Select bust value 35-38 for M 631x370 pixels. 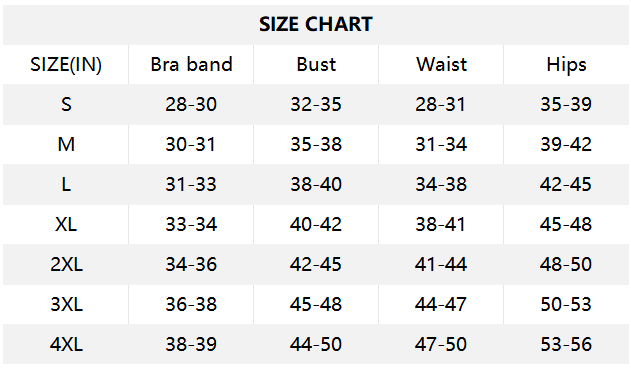(316, 144)
